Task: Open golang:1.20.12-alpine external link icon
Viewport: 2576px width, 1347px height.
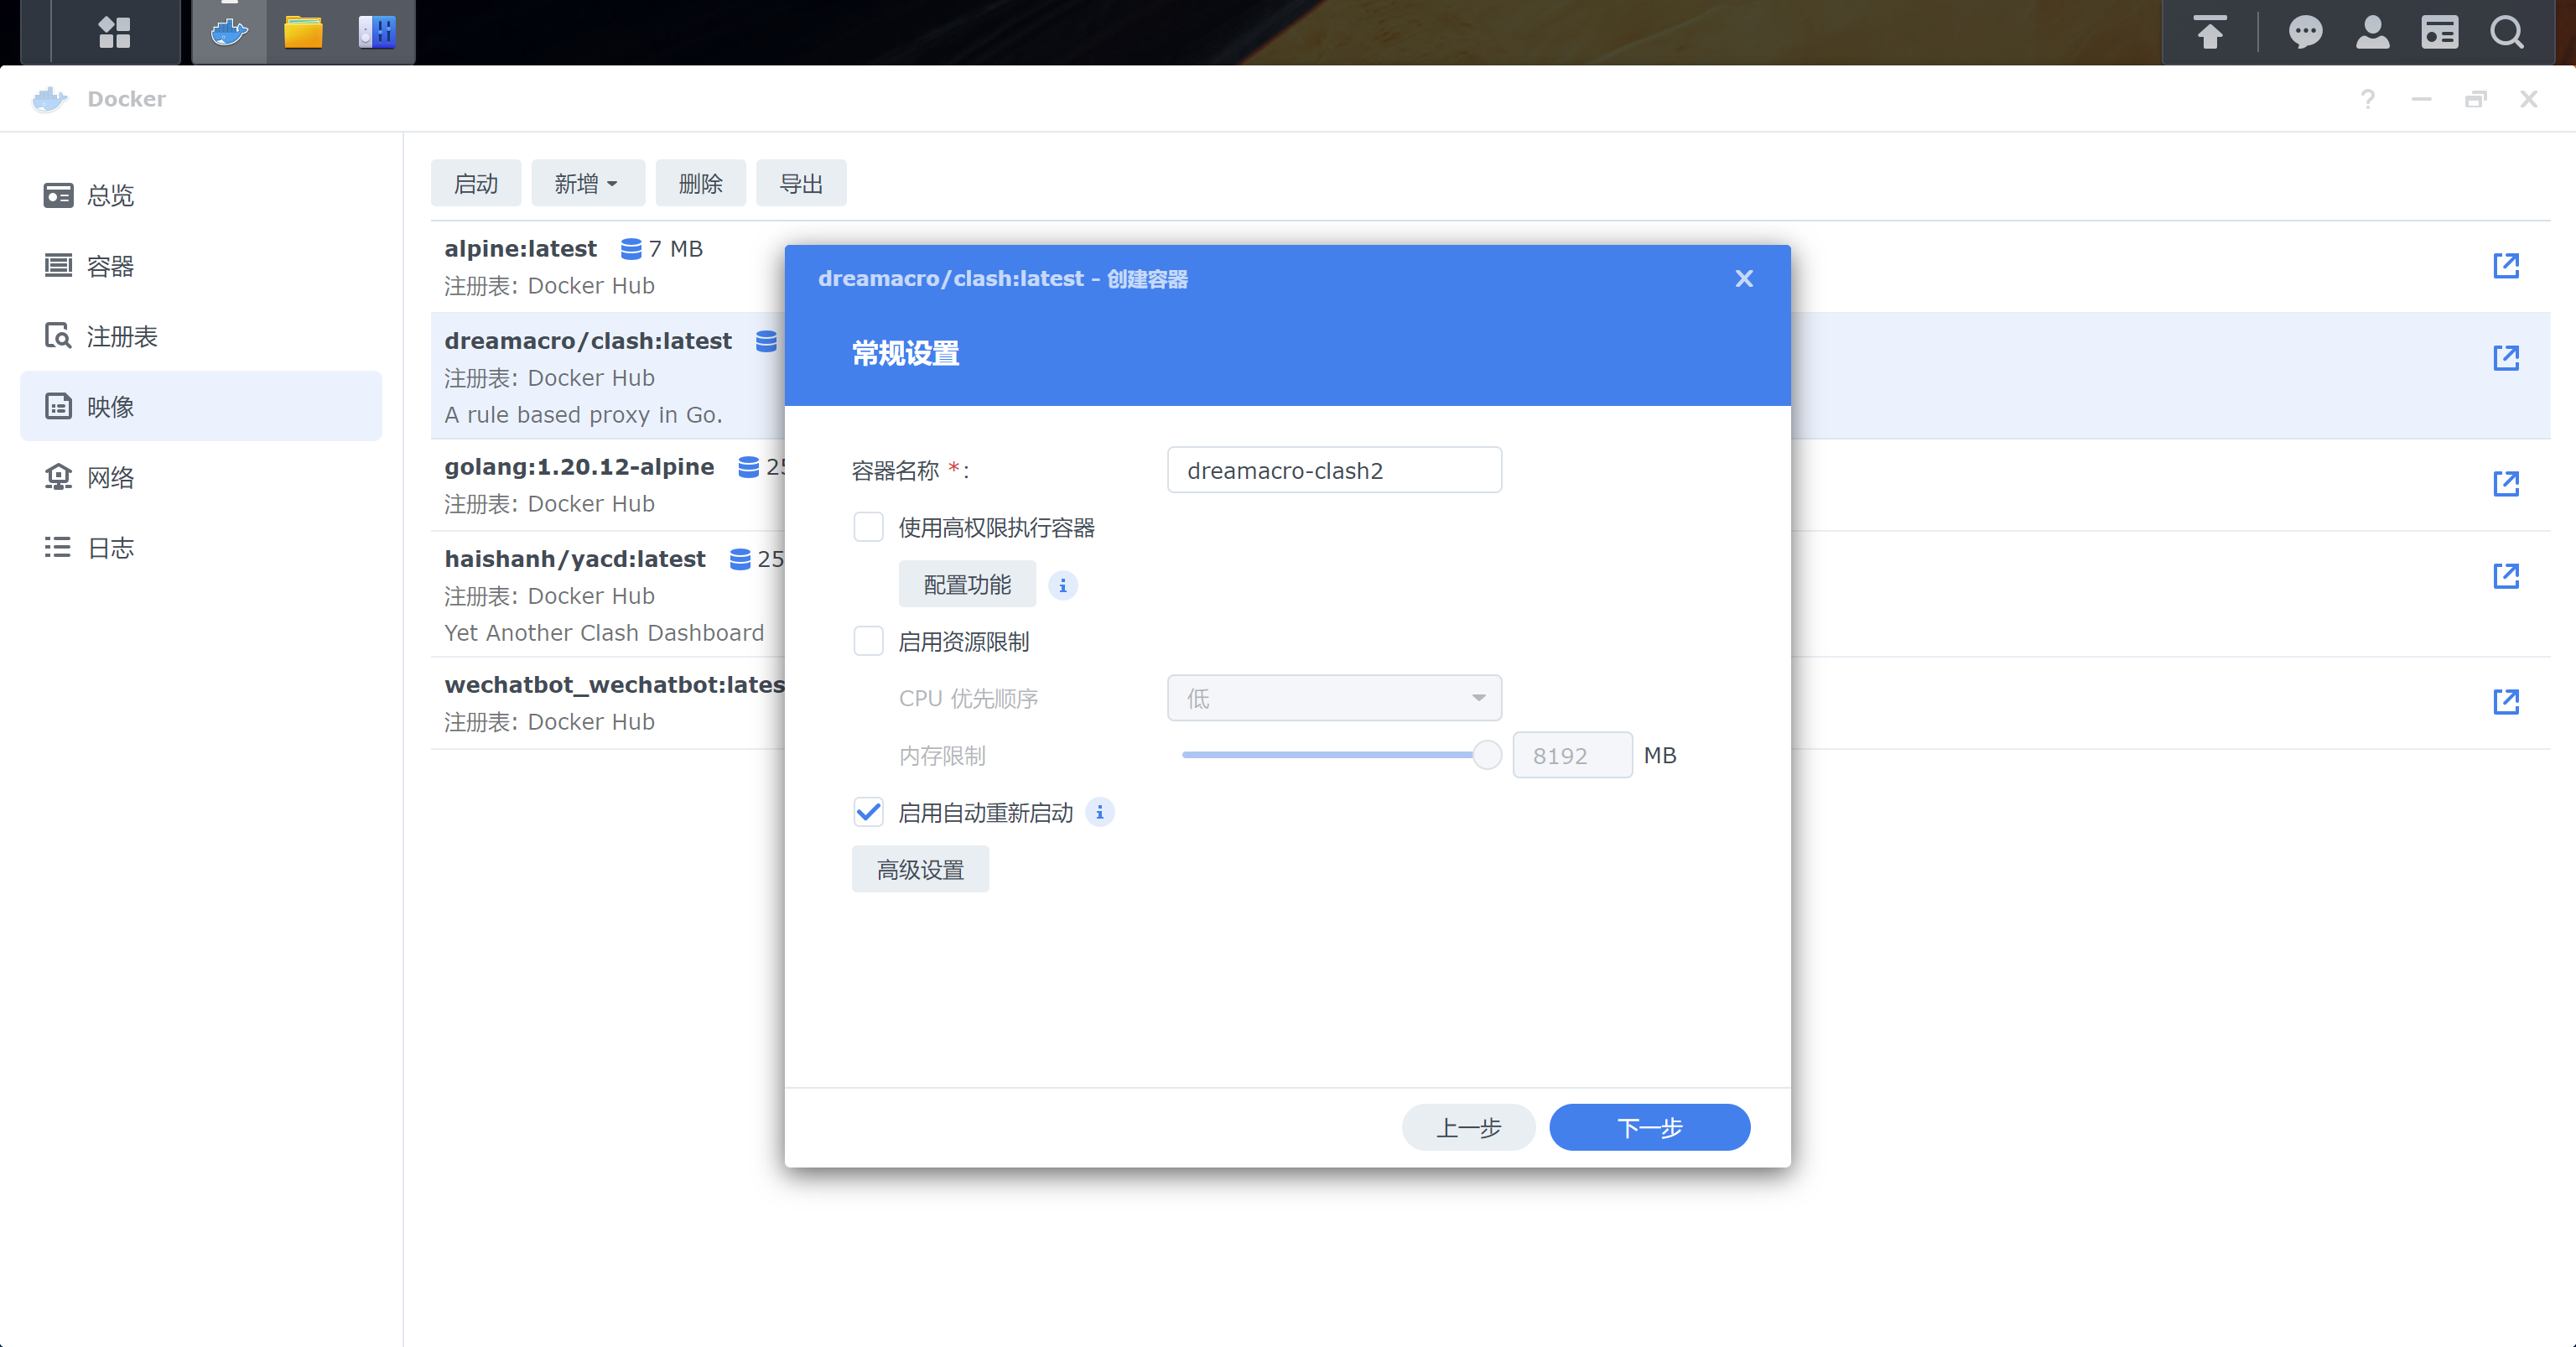Action: tap(2506, 484)
